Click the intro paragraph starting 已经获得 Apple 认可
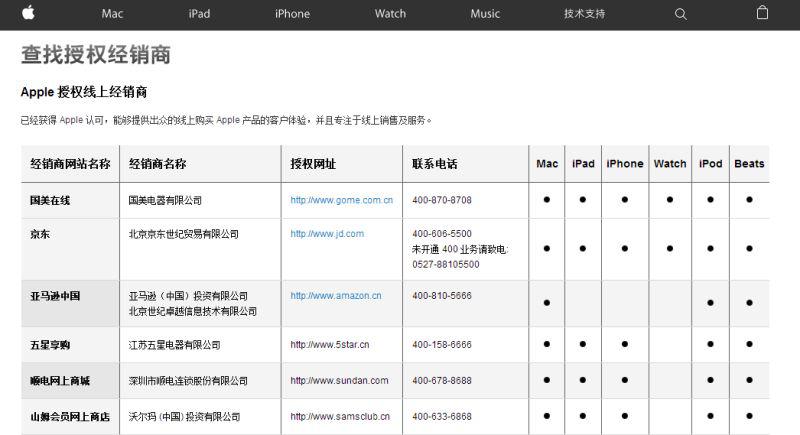The width and height of the screenshot is (800, 435). click(226, 120)
